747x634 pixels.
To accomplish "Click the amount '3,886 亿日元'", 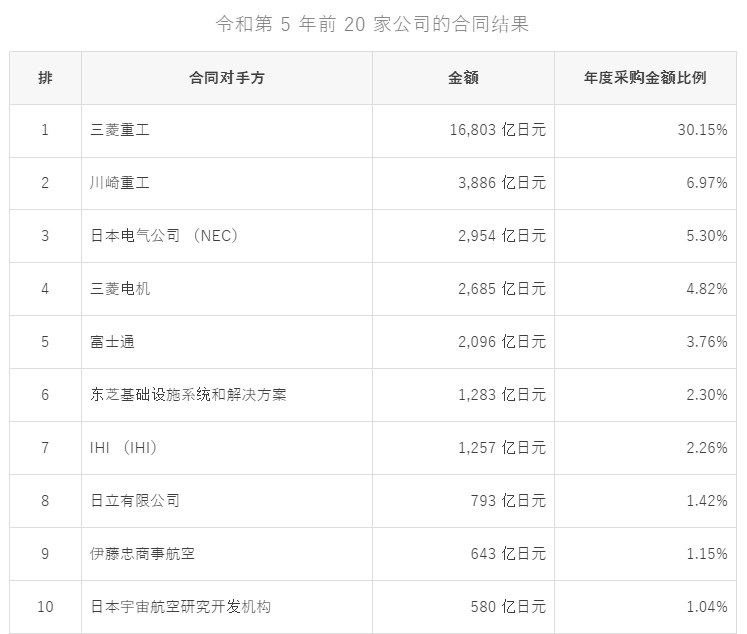I will pyautogui.click(x=502, y=183).
